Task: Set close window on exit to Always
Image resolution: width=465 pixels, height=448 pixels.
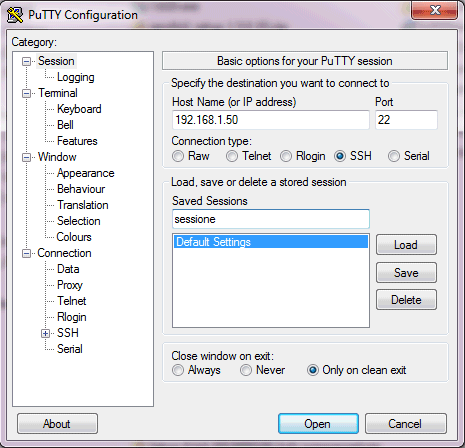Action: [178, 370]
